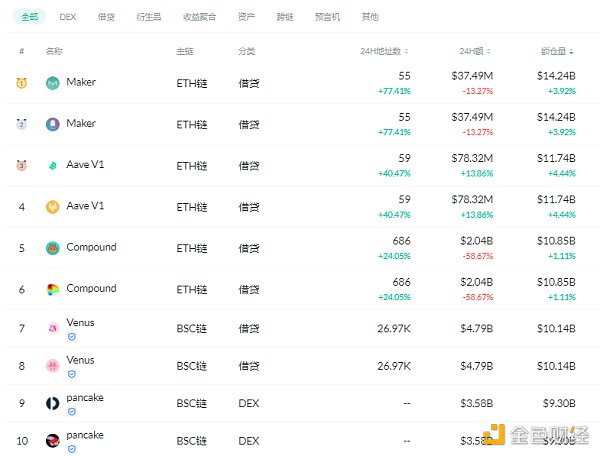Viewport: 600px width, 456px height.
Task: Select the 全部 category tab
Action: click(x=30, y=17)
